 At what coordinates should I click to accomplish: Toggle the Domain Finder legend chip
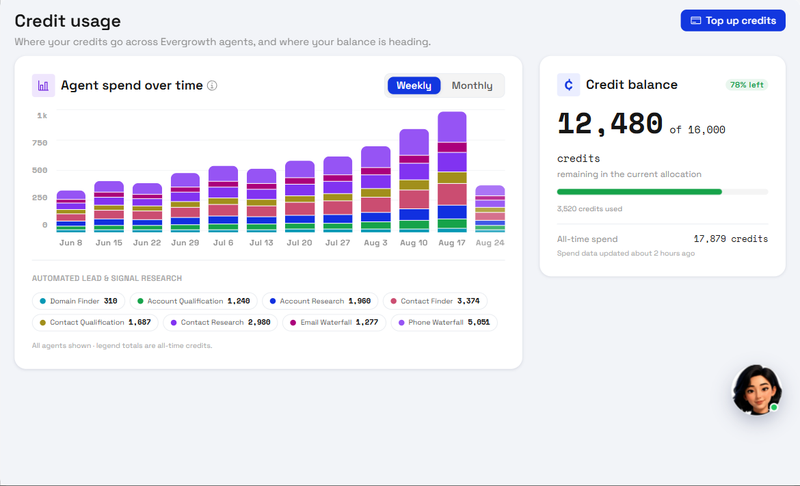coord(79,301)
